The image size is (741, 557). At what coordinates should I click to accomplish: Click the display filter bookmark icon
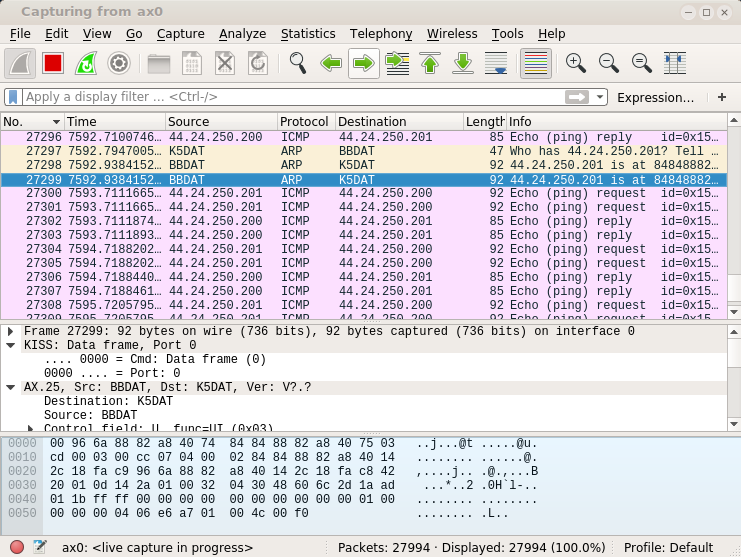click(13, 97)
